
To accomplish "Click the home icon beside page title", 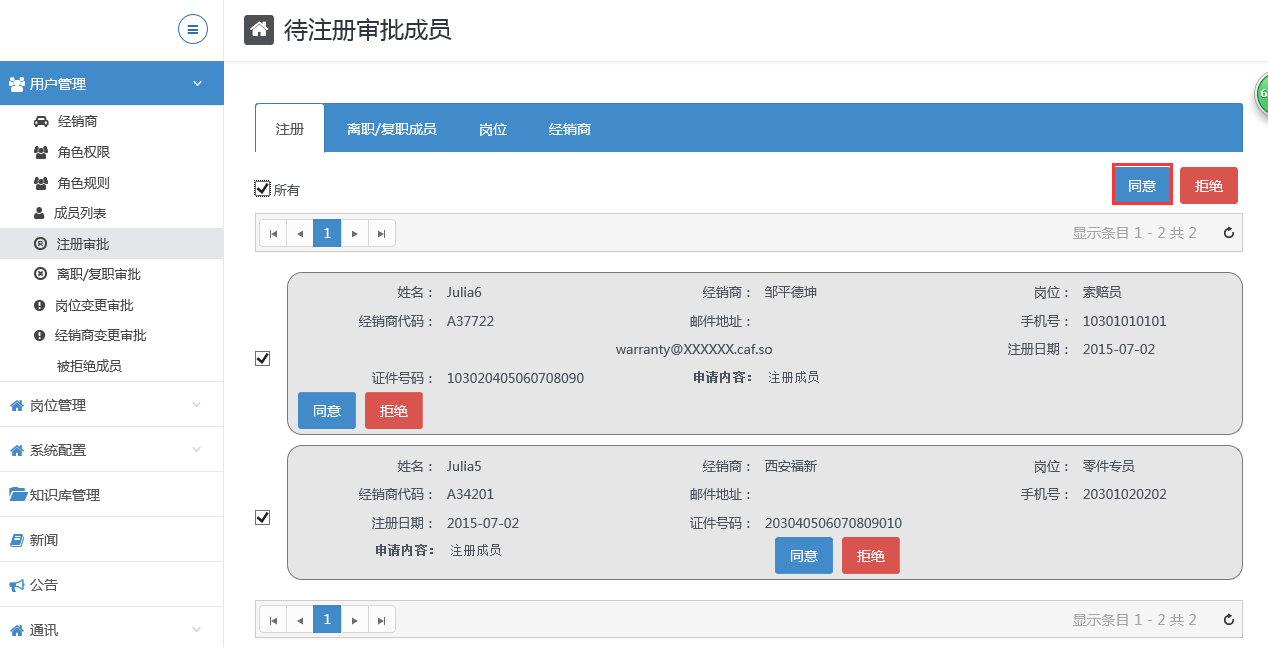I will 259,30.
